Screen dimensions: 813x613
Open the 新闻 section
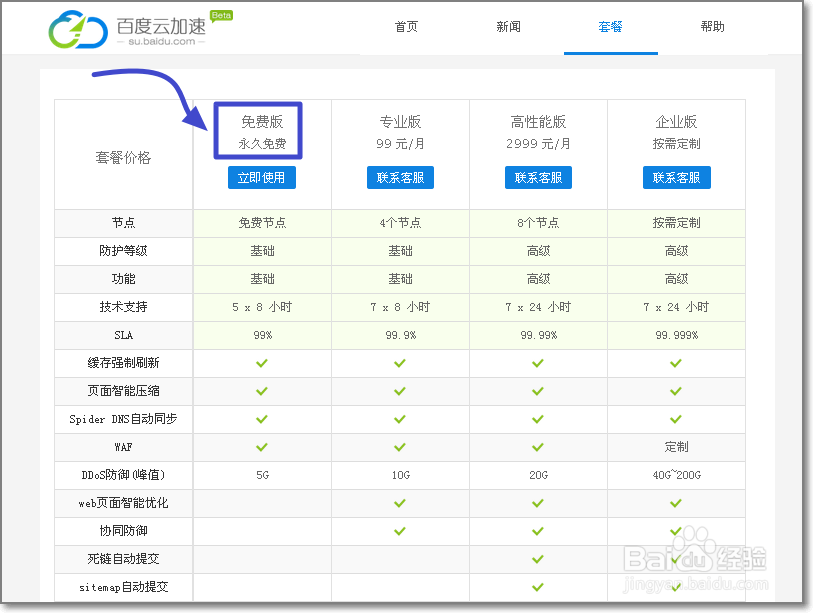pos(509,27)
